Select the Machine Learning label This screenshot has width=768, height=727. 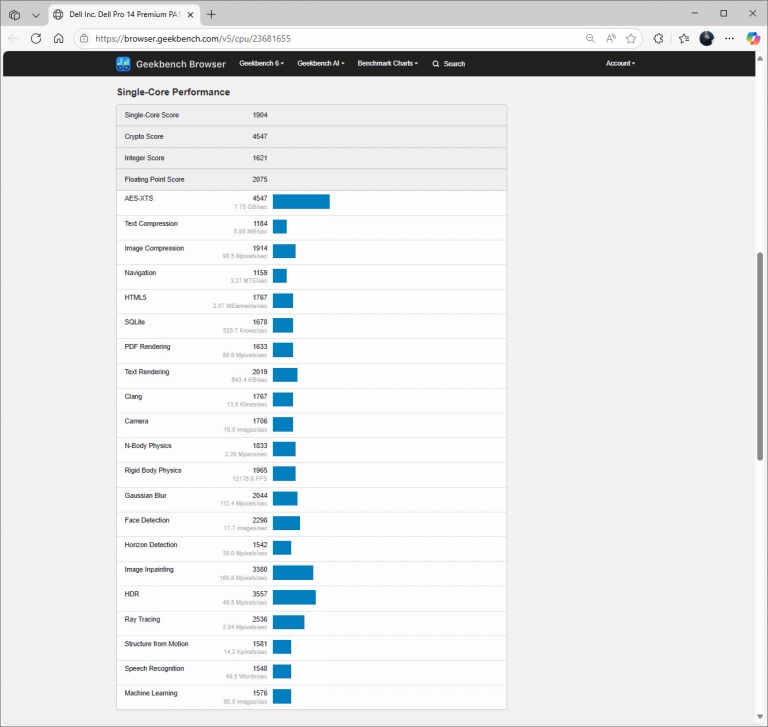tap(151, 693)
